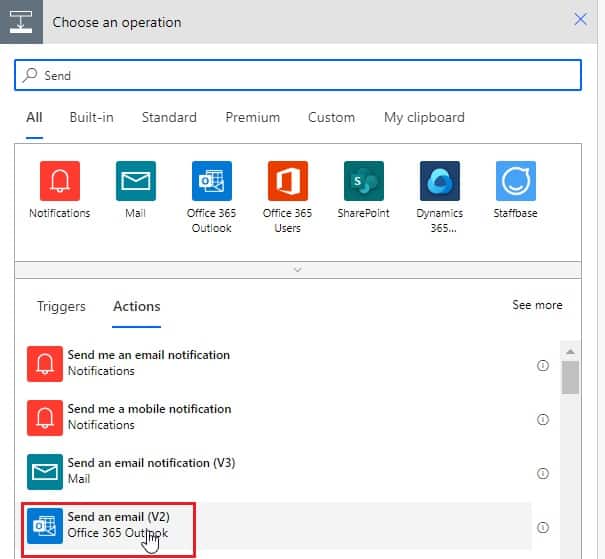Screen dimensions: 605x559
Task: Click the envelope icon of Send an email notification (V3)
Action: [x=45, y=472]
